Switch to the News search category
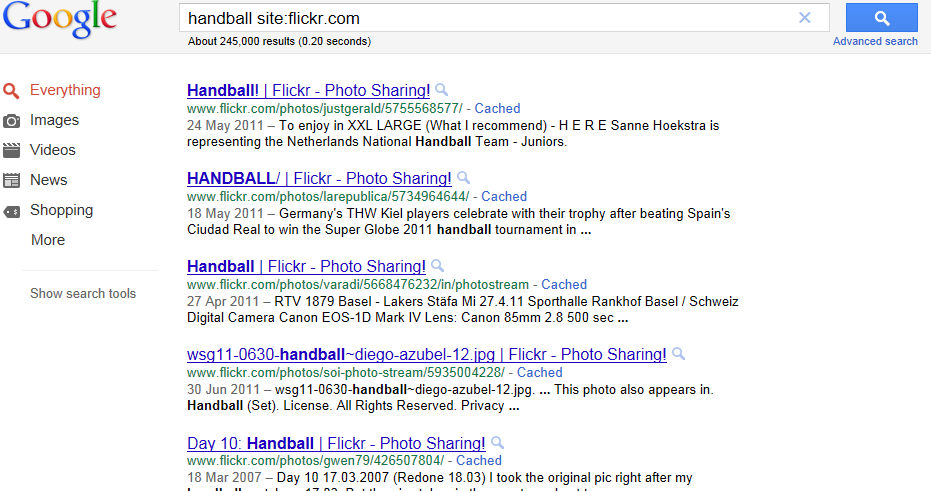Viewport: 931px width, 491px height. [49, 180]
